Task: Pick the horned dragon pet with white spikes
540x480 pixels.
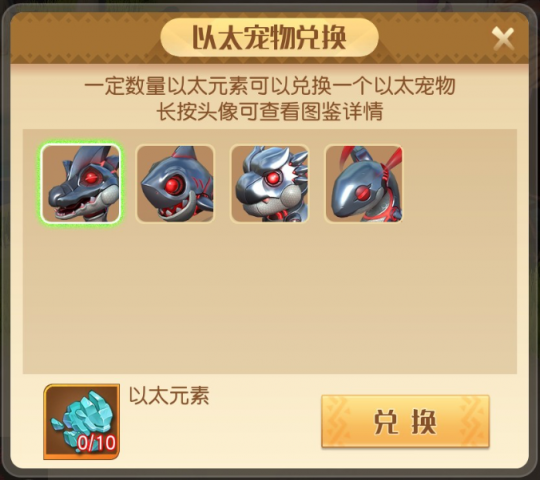Action: (270, 184)
